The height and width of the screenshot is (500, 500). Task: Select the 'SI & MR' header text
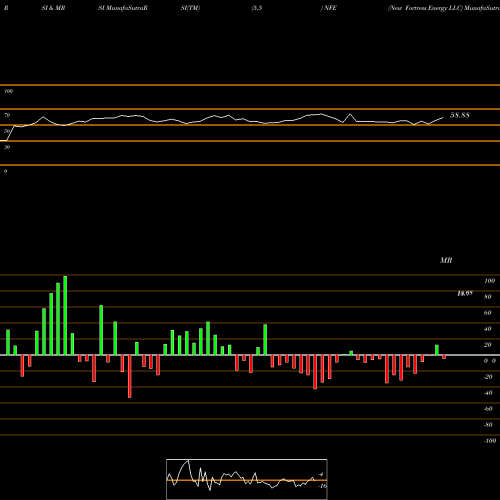pos(53,8)
